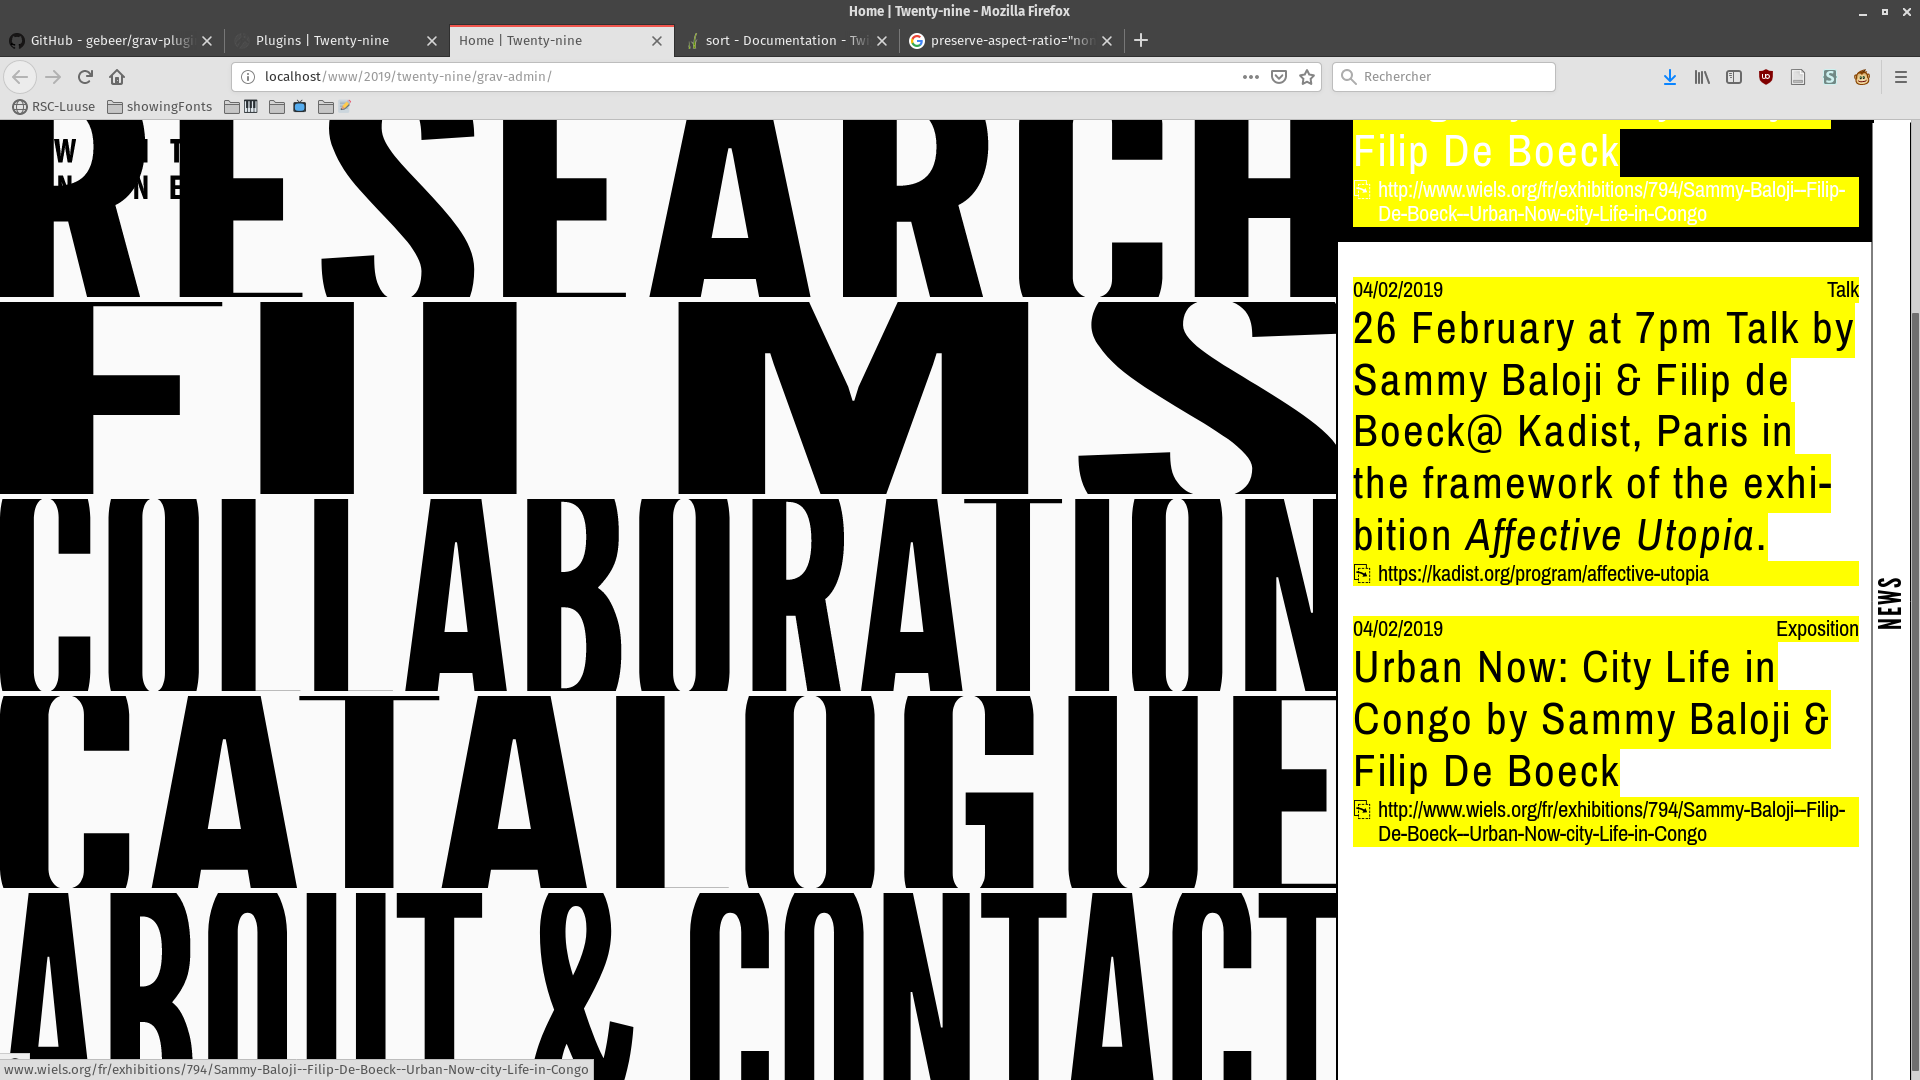Open page actions three-dots menu
Screen dimensions: 1920x1080
pyautogui.click(x=1250, y=77)
